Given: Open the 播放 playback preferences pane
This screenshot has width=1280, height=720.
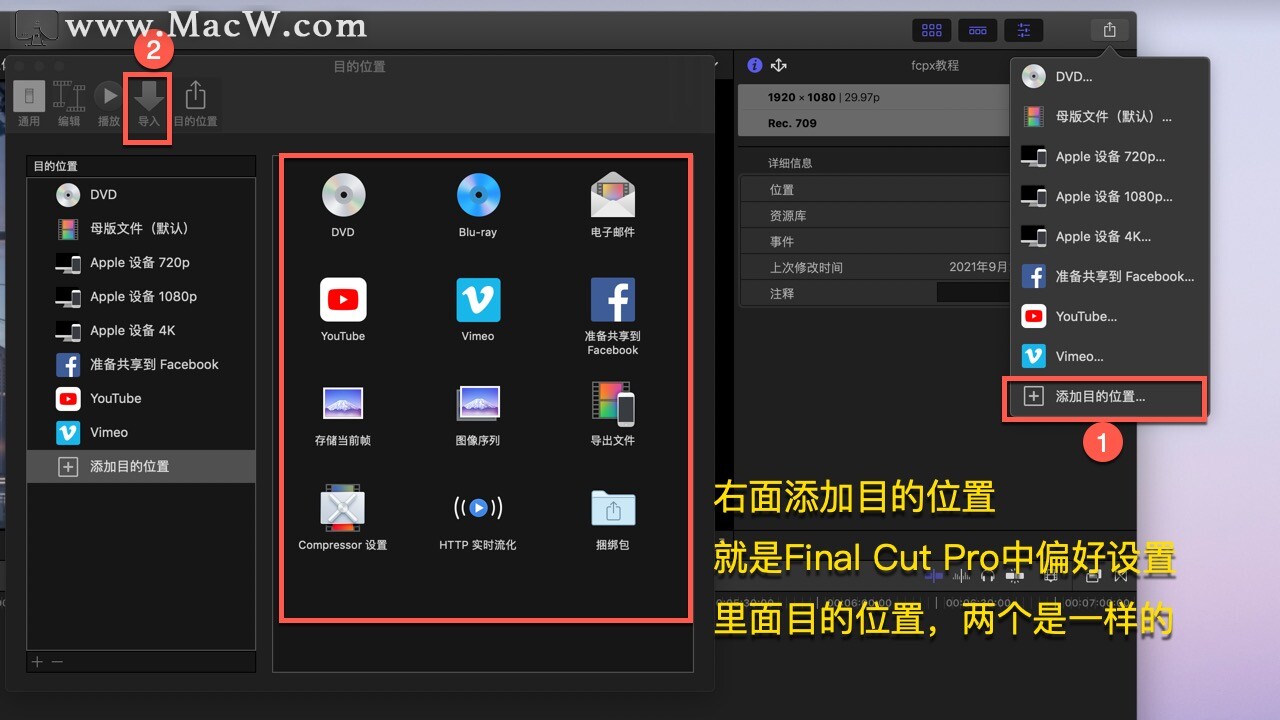Looking at the screenshot, I should [x=109, y=104].
